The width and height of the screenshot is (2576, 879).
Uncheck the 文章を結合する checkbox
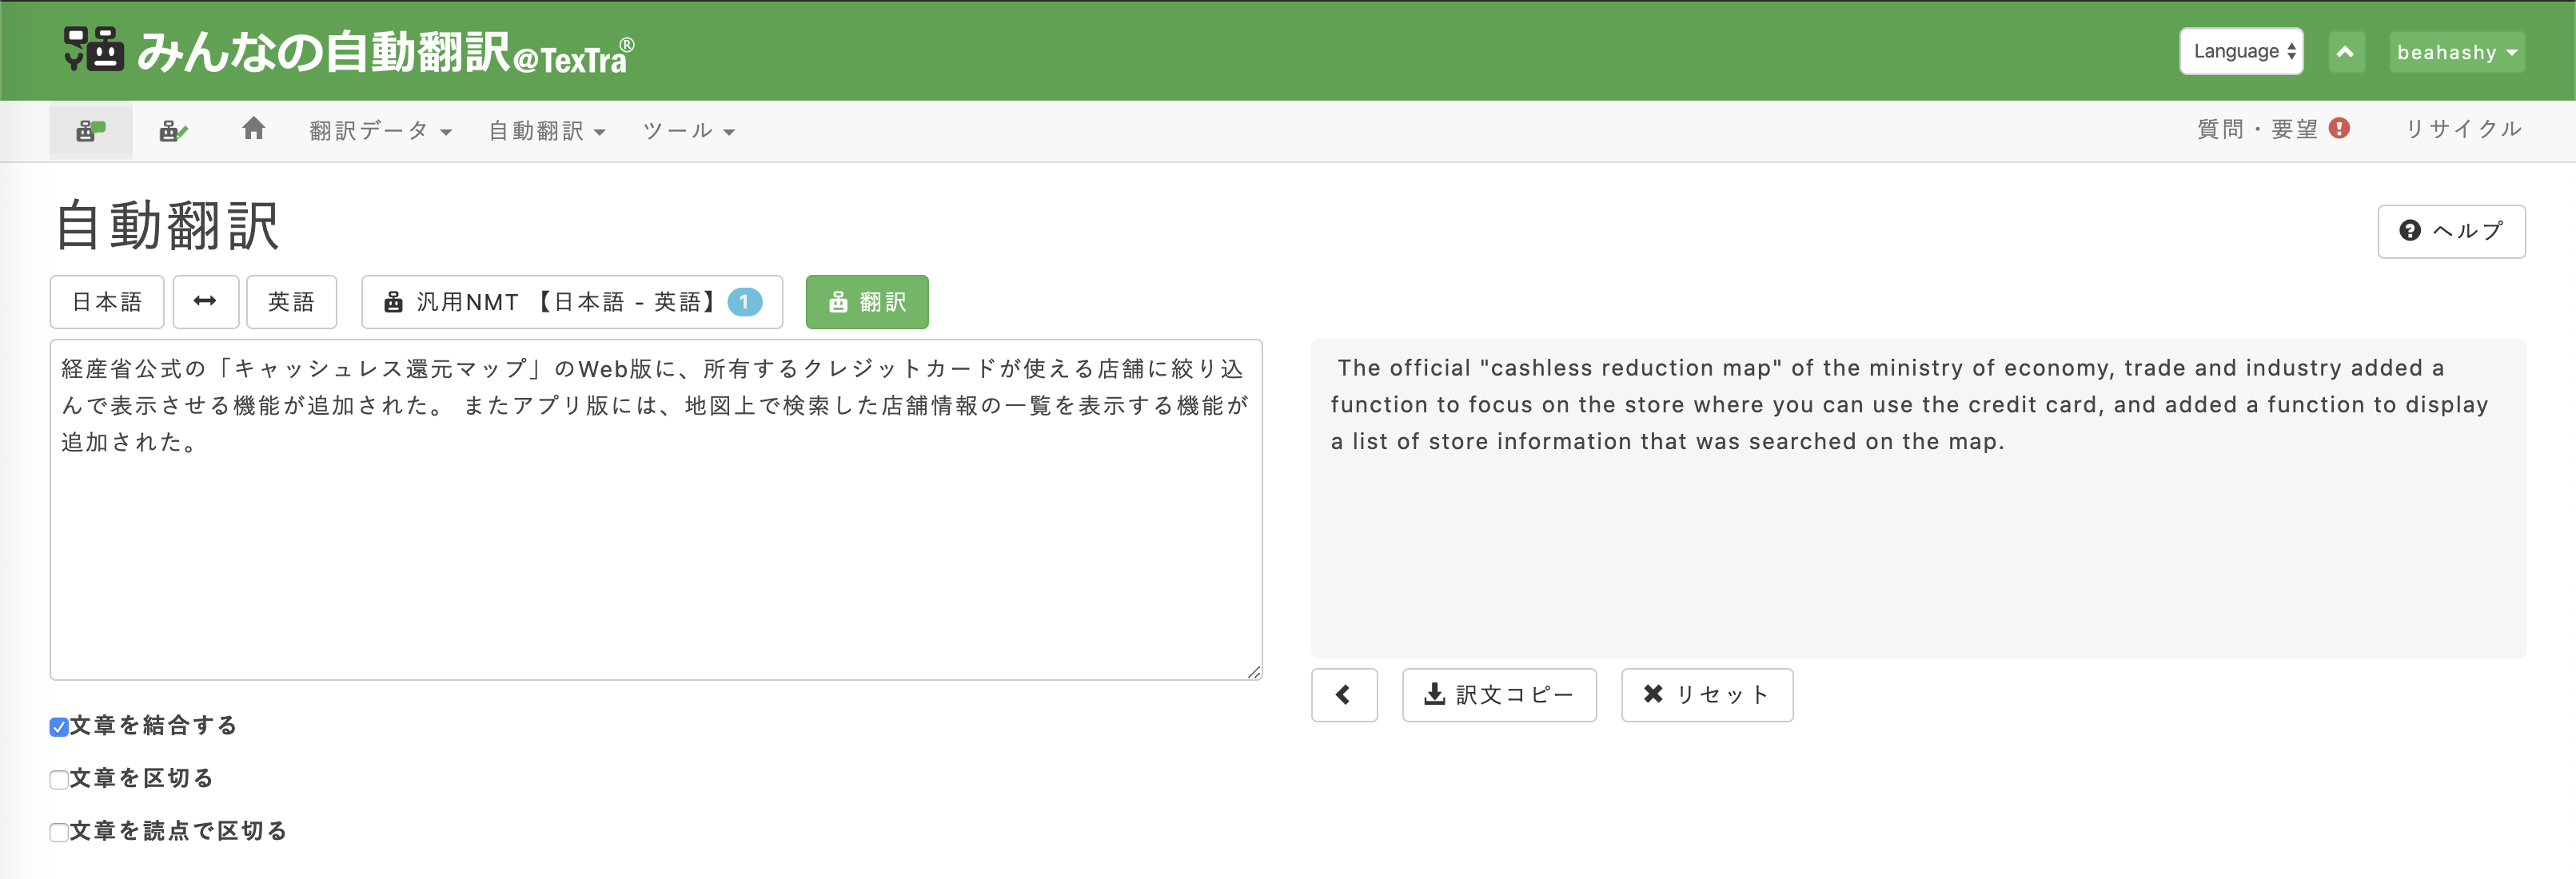pyautogui.click(x=59, y=727)
